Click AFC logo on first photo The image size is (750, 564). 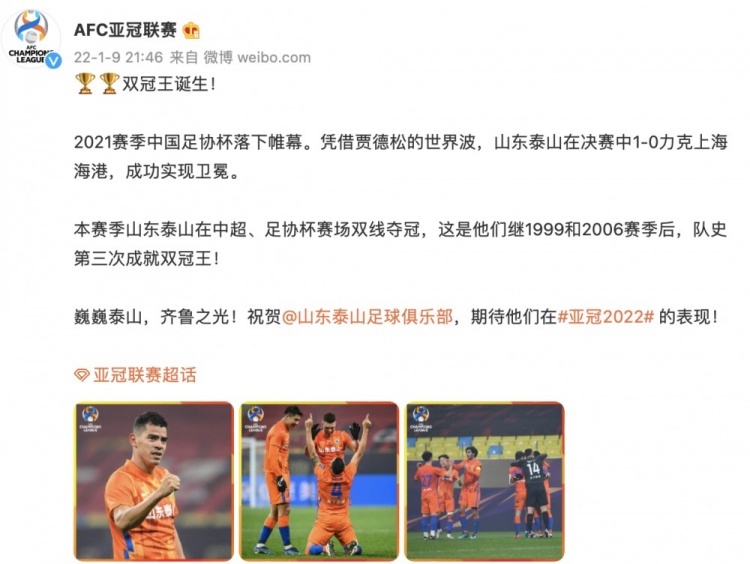pos(90,419)
